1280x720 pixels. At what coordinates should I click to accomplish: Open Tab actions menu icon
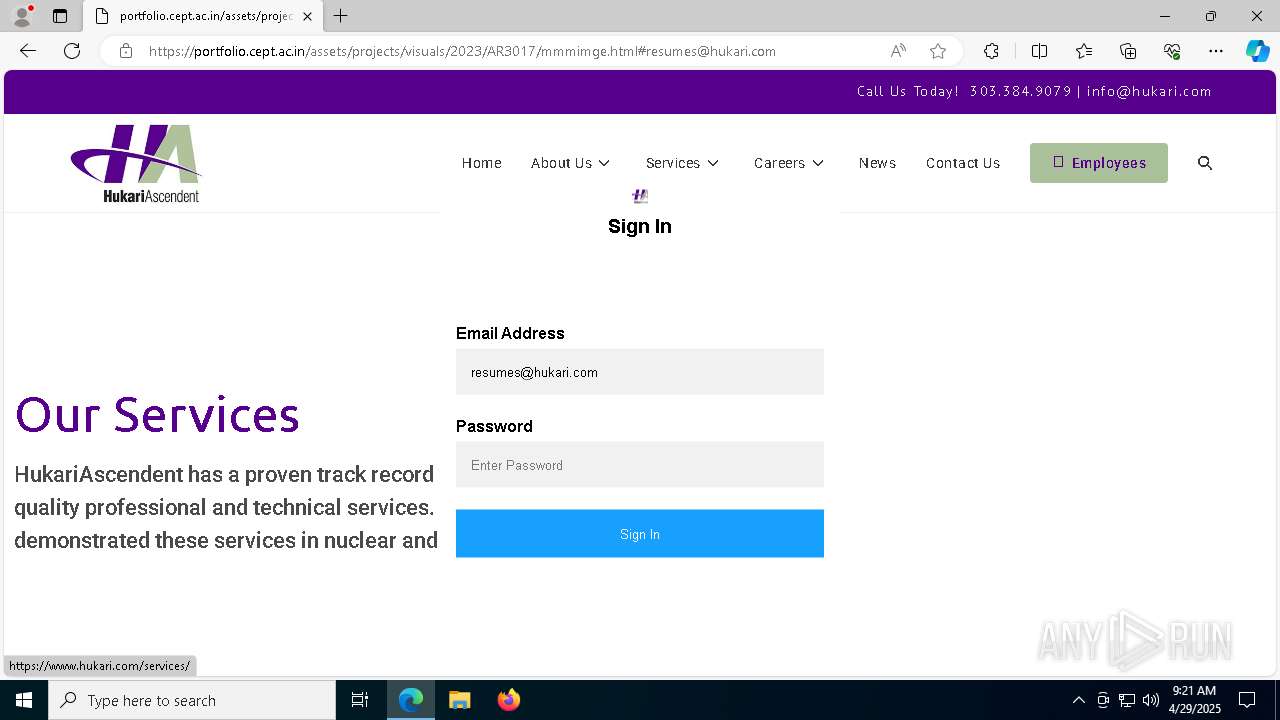coord(60,16)
